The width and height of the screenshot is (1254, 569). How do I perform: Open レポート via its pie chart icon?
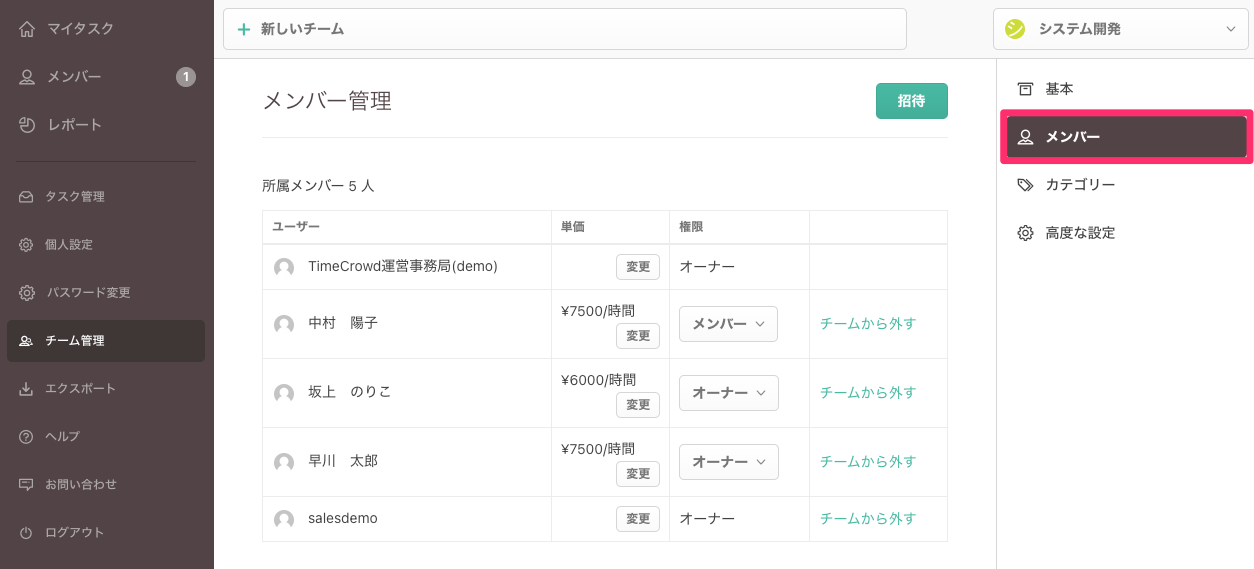27,125
